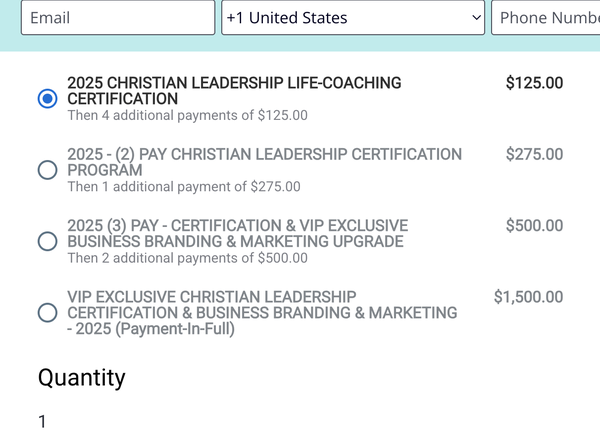Click the $125.00 price text

pos(534,83)
